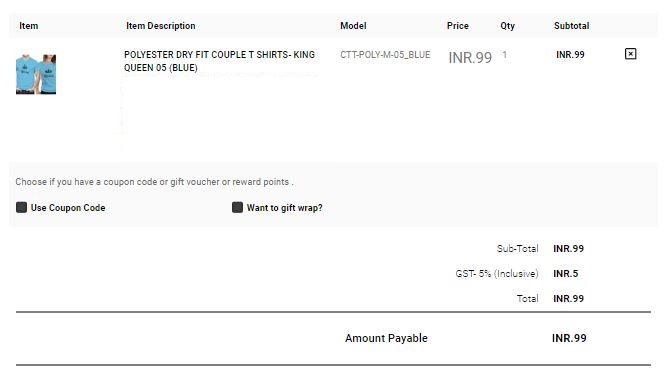The height and width of the screenshot is (375, 669).
Task: Edit the quantity field showing 1
Action: (x=505, y=55)
